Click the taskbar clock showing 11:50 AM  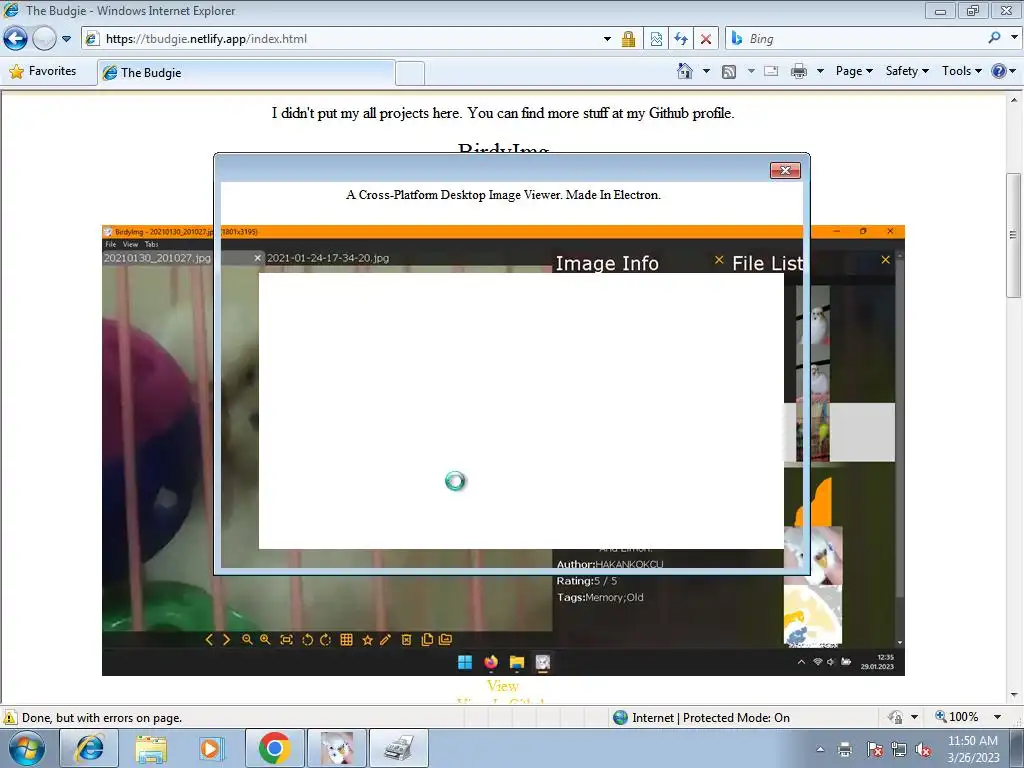[973, 749]
